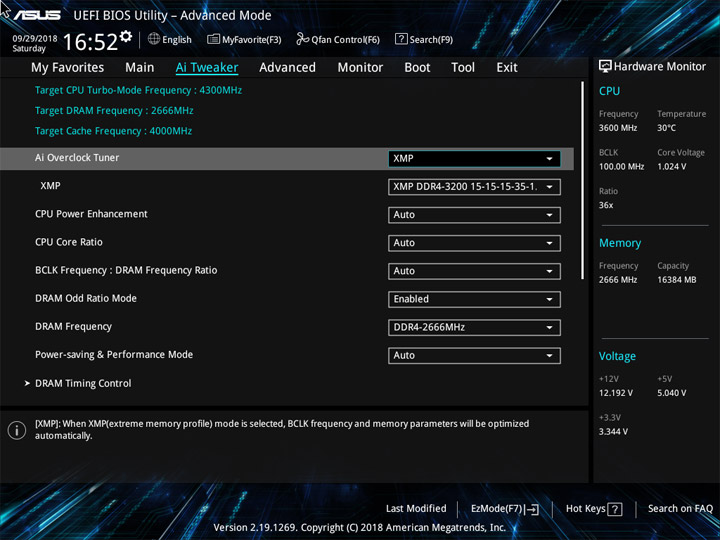The height and width of the screenshot is (540, 720).
Task: Click the English language button
Action: pyautogui.click(x=170, y=39)
